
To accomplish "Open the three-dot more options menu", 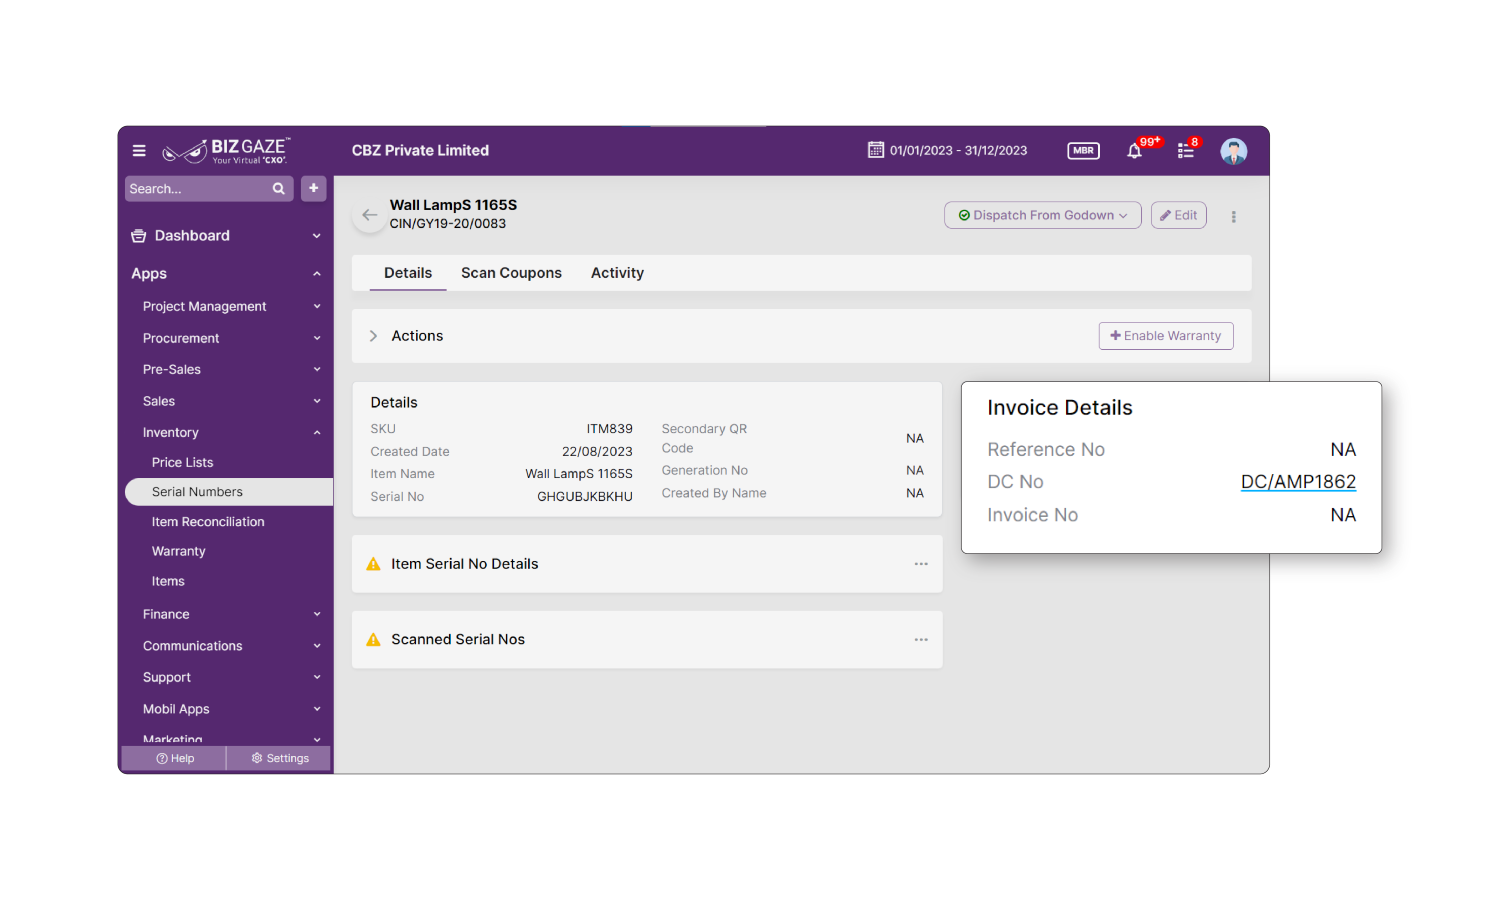I will click(x=1234, y=216).
